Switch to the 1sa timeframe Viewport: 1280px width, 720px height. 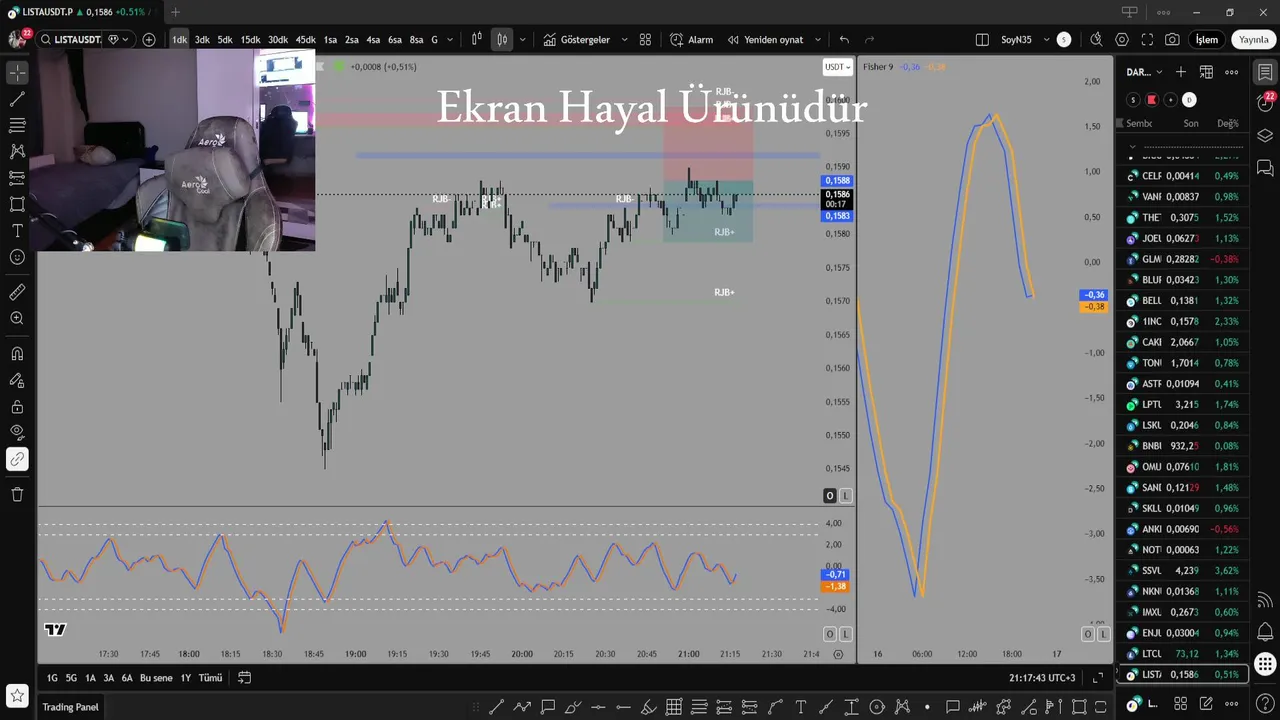(x=330, y=40)
